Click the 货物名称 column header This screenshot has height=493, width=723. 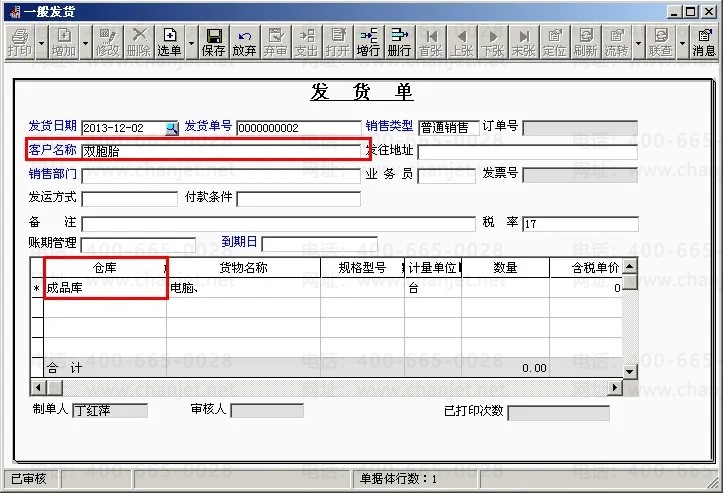[x=243, y=268]
